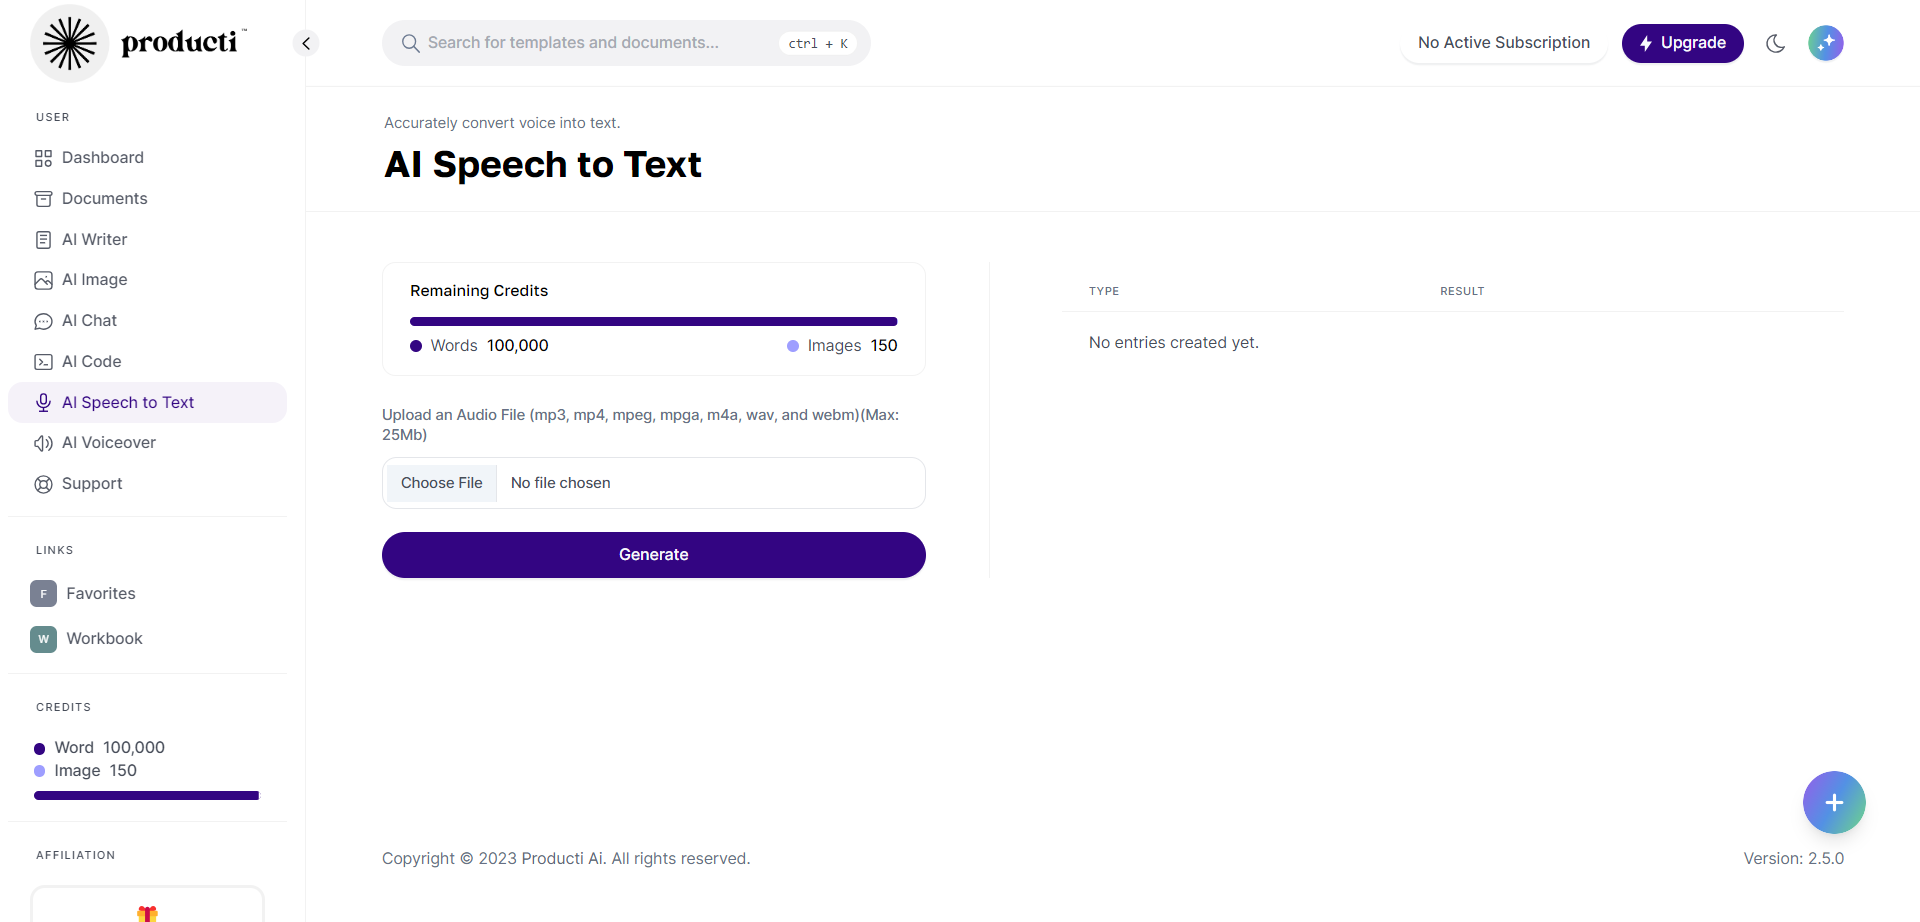Click Choose File to upload audio
Screen dimensions: 1920x922
coord(441,483)
